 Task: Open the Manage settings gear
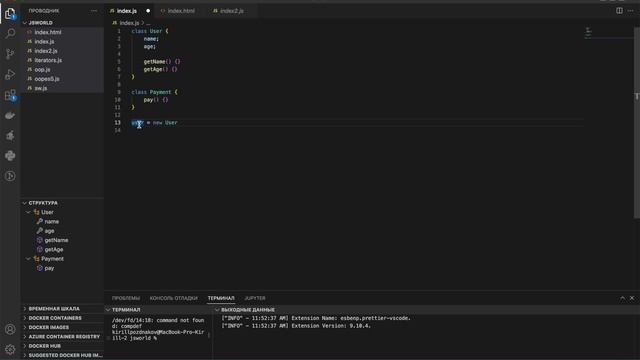(10, 349)
